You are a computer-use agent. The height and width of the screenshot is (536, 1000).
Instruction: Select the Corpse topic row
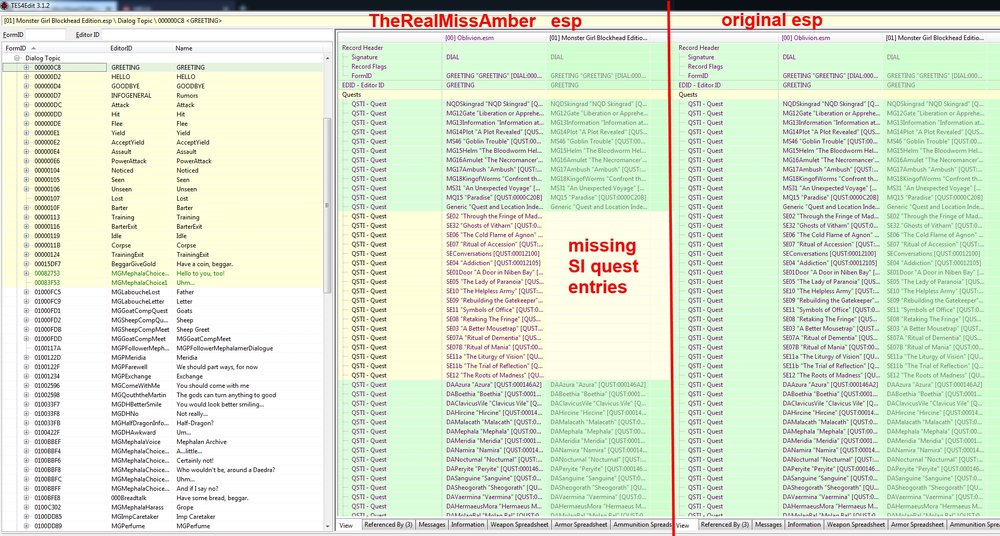click(x=163, y=245)
